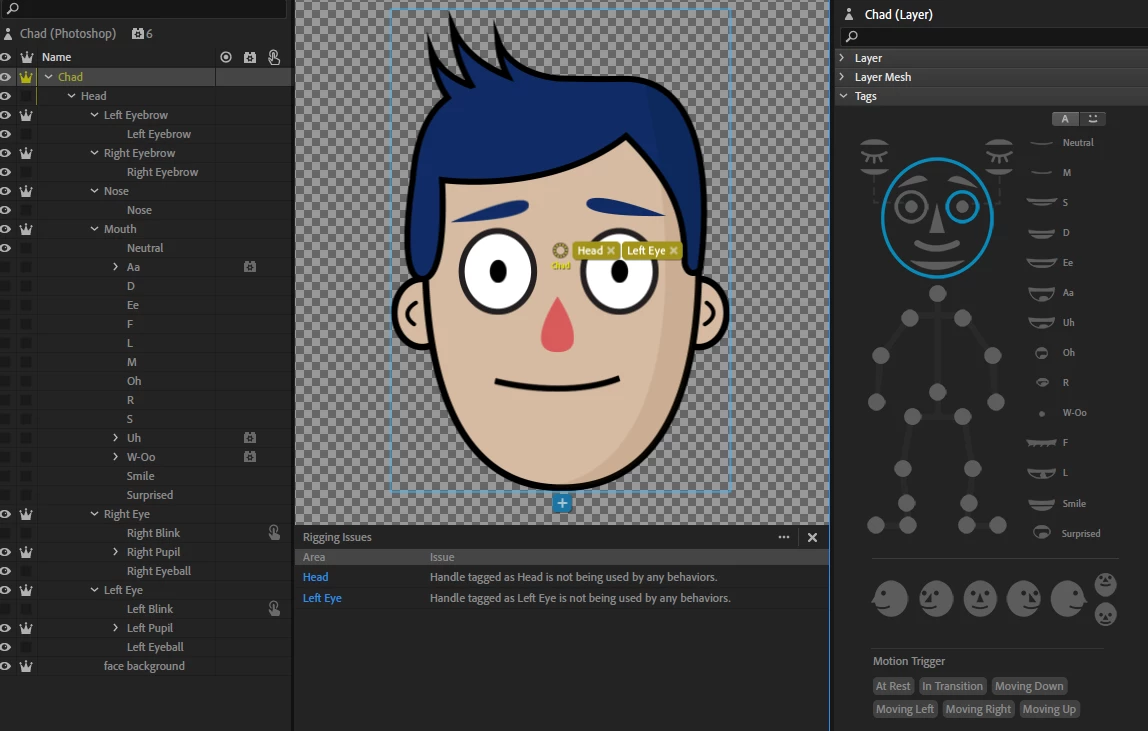Apply the Ee viseme mouth tag
Image resolution: width=1148 pixels, height=731 pixels.
1041,262
